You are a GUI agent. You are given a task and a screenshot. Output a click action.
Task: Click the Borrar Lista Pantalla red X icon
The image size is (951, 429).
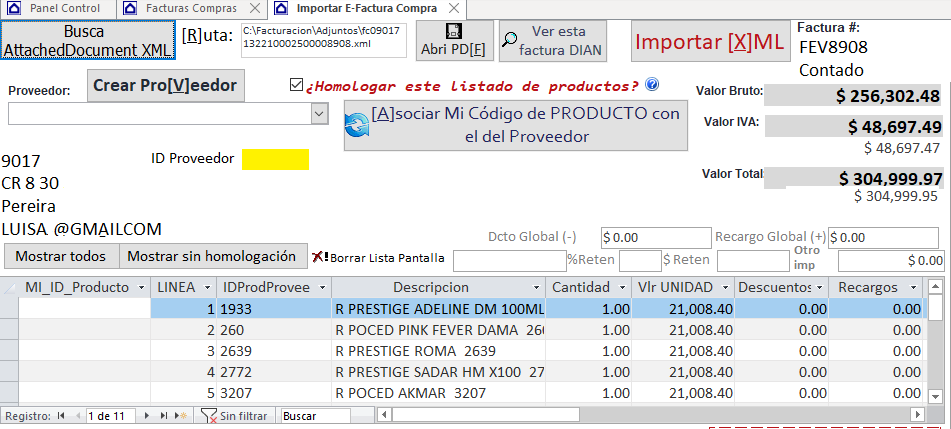click(x=319, y=257)
